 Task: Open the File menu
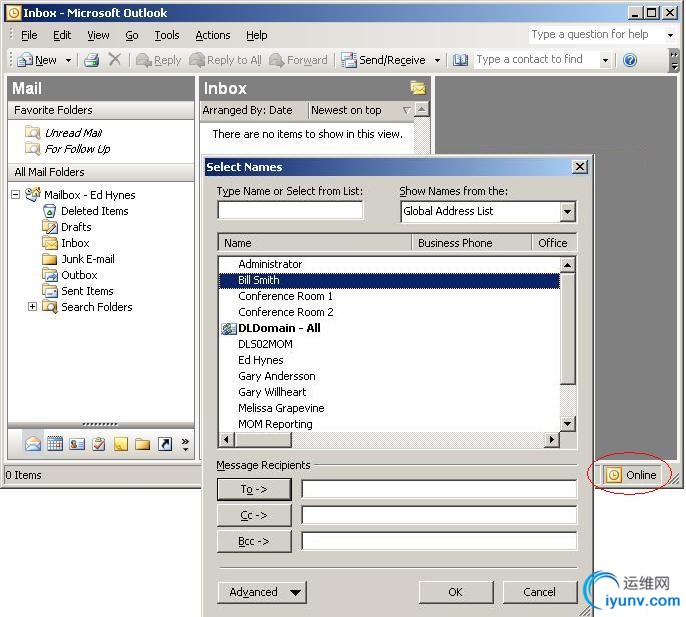click(29, 35)
